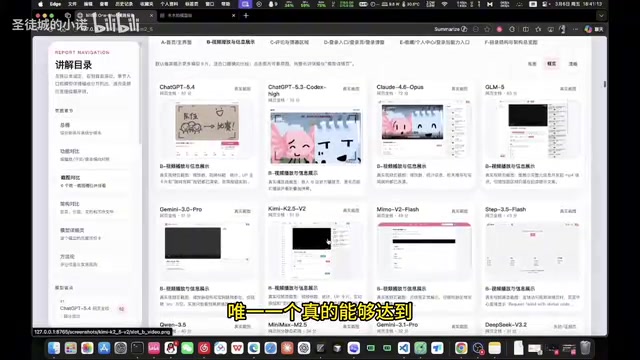
Task: Select the highlighted view density option
Action: [x=551, y=64]
